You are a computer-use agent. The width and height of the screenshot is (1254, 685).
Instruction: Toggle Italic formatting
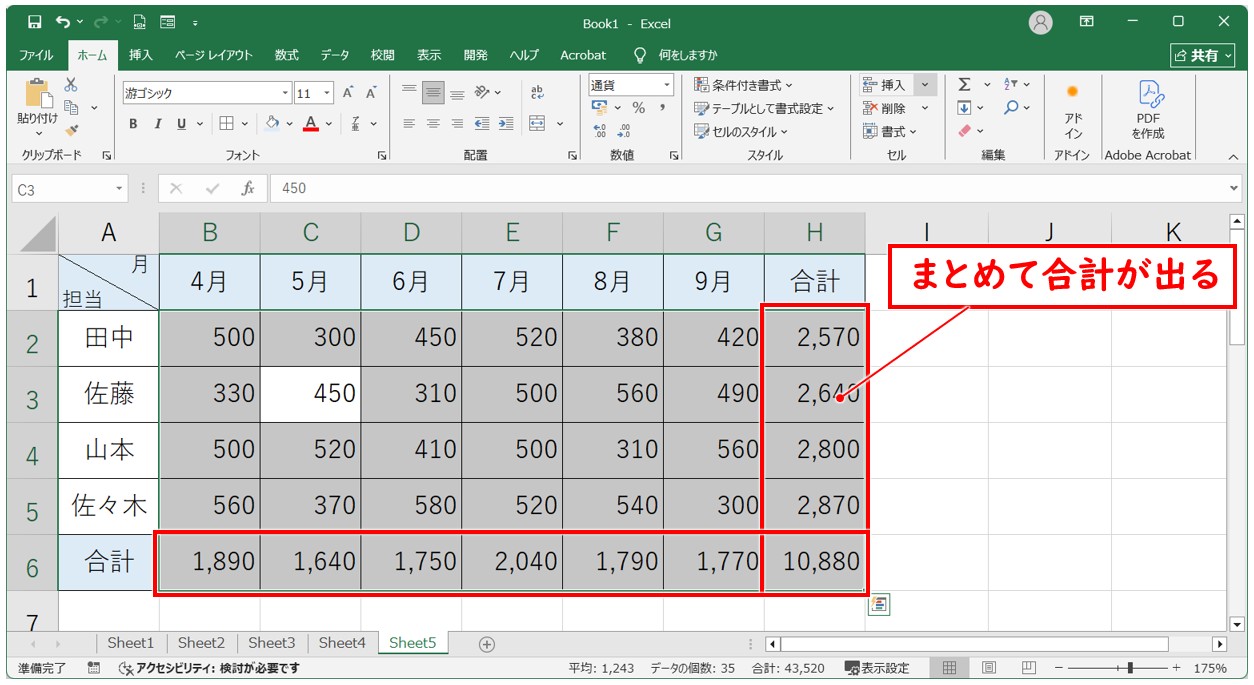click(x=157, y=124)
